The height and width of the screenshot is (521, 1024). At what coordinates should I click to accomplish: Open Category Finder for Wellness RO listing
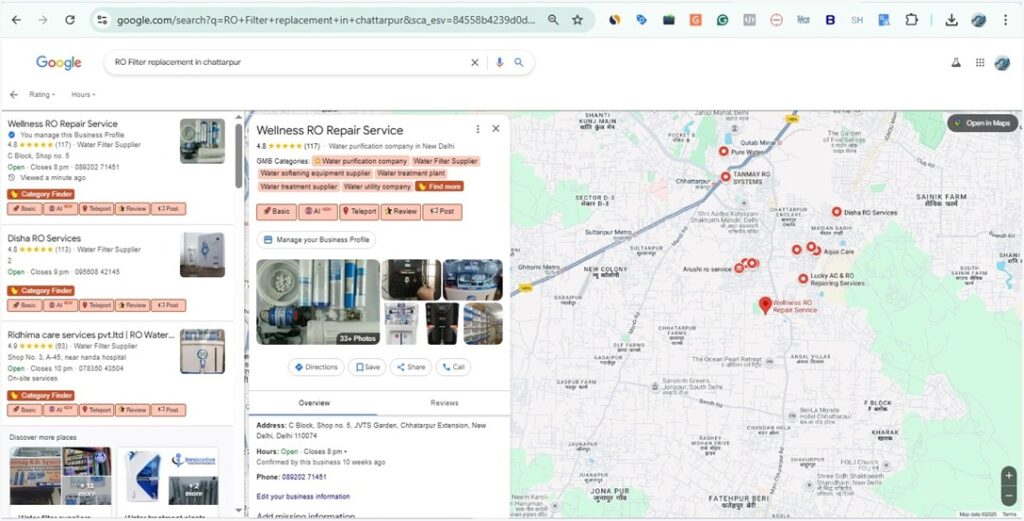click(x=40, y=194)
